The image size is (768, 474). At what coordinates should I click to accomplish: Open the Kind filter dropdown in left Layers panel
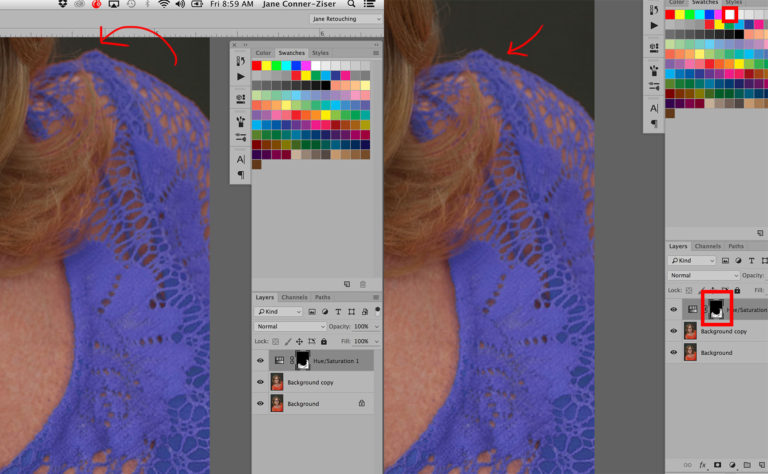tap(278, 311)
